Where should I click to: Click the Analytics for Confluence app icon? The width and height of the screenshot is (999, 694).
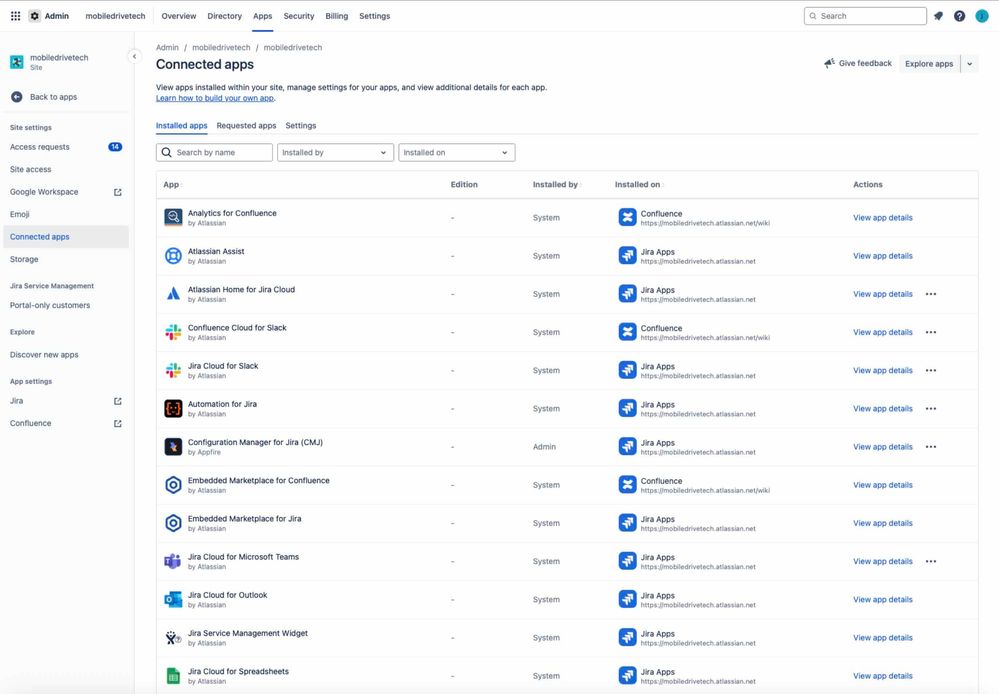pos(173,217)
